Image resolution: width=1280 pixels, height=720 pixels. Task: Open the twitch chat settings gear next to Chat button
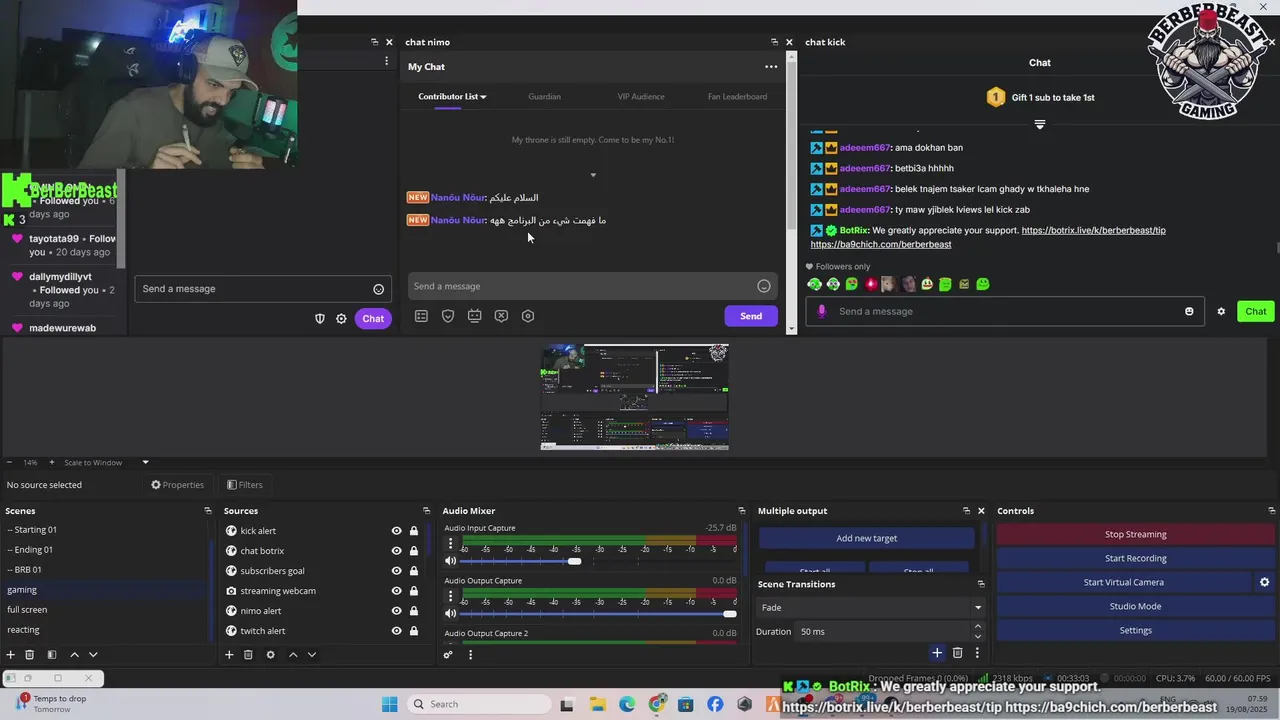click(x=341, y=318)
